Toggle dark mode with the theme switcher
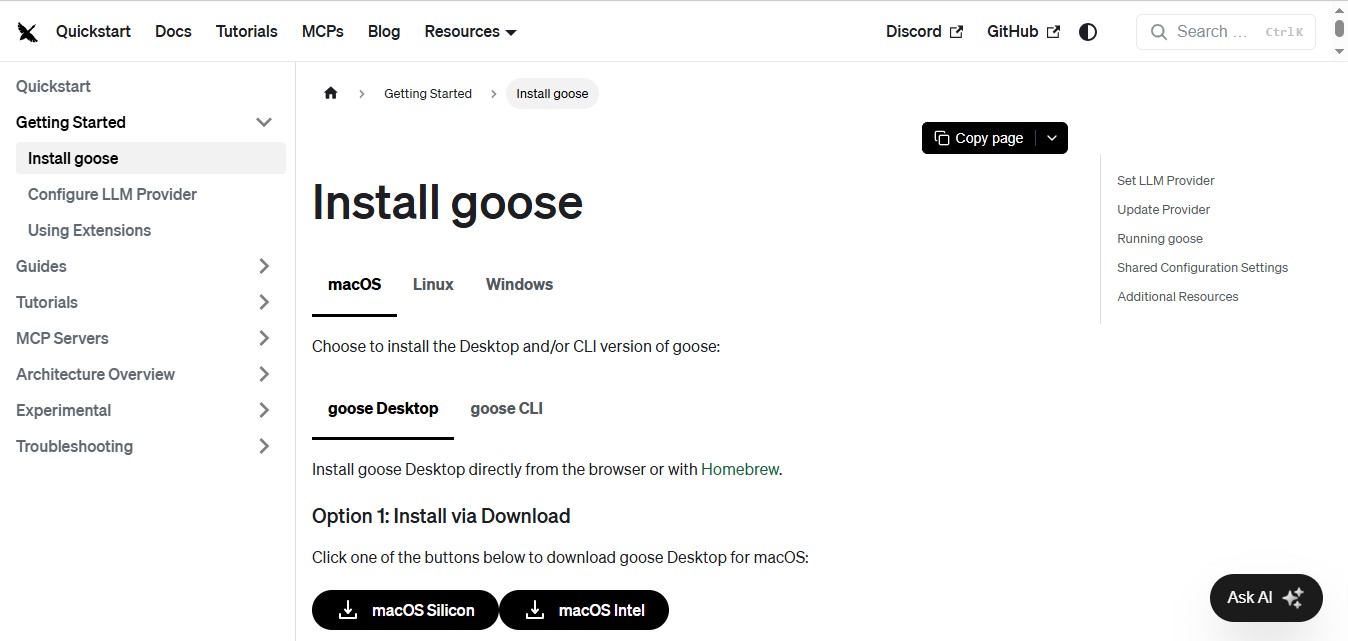1348x641 pixels. pyautogui.click(x=1087, y=31)
